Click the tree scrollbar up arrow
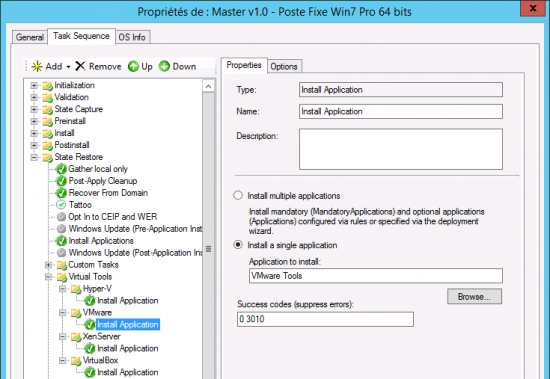This screenshot has width=550, height=379. [x=208, y=86]
